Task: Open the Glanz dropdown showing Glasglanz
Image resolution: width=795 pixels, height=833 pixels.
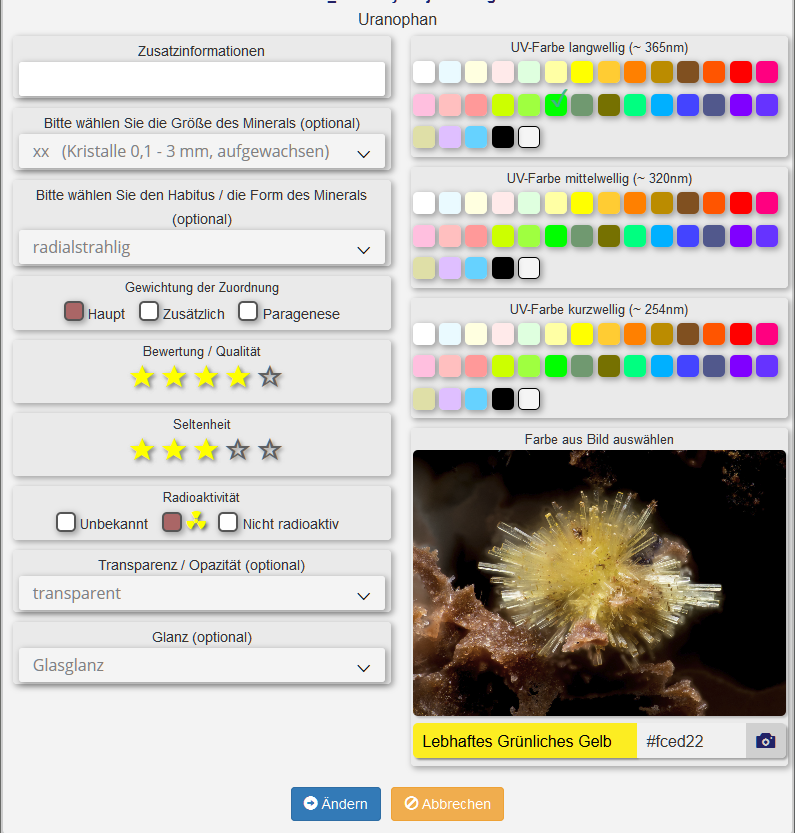Action: pyautogui.click(x=201, y=665)
